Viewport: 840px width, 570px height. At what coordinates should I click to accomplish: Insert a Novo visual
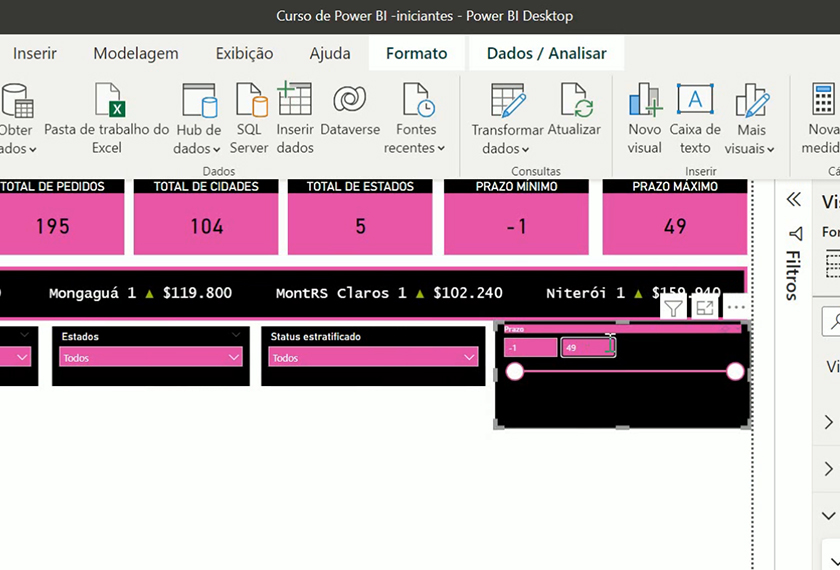645,102
